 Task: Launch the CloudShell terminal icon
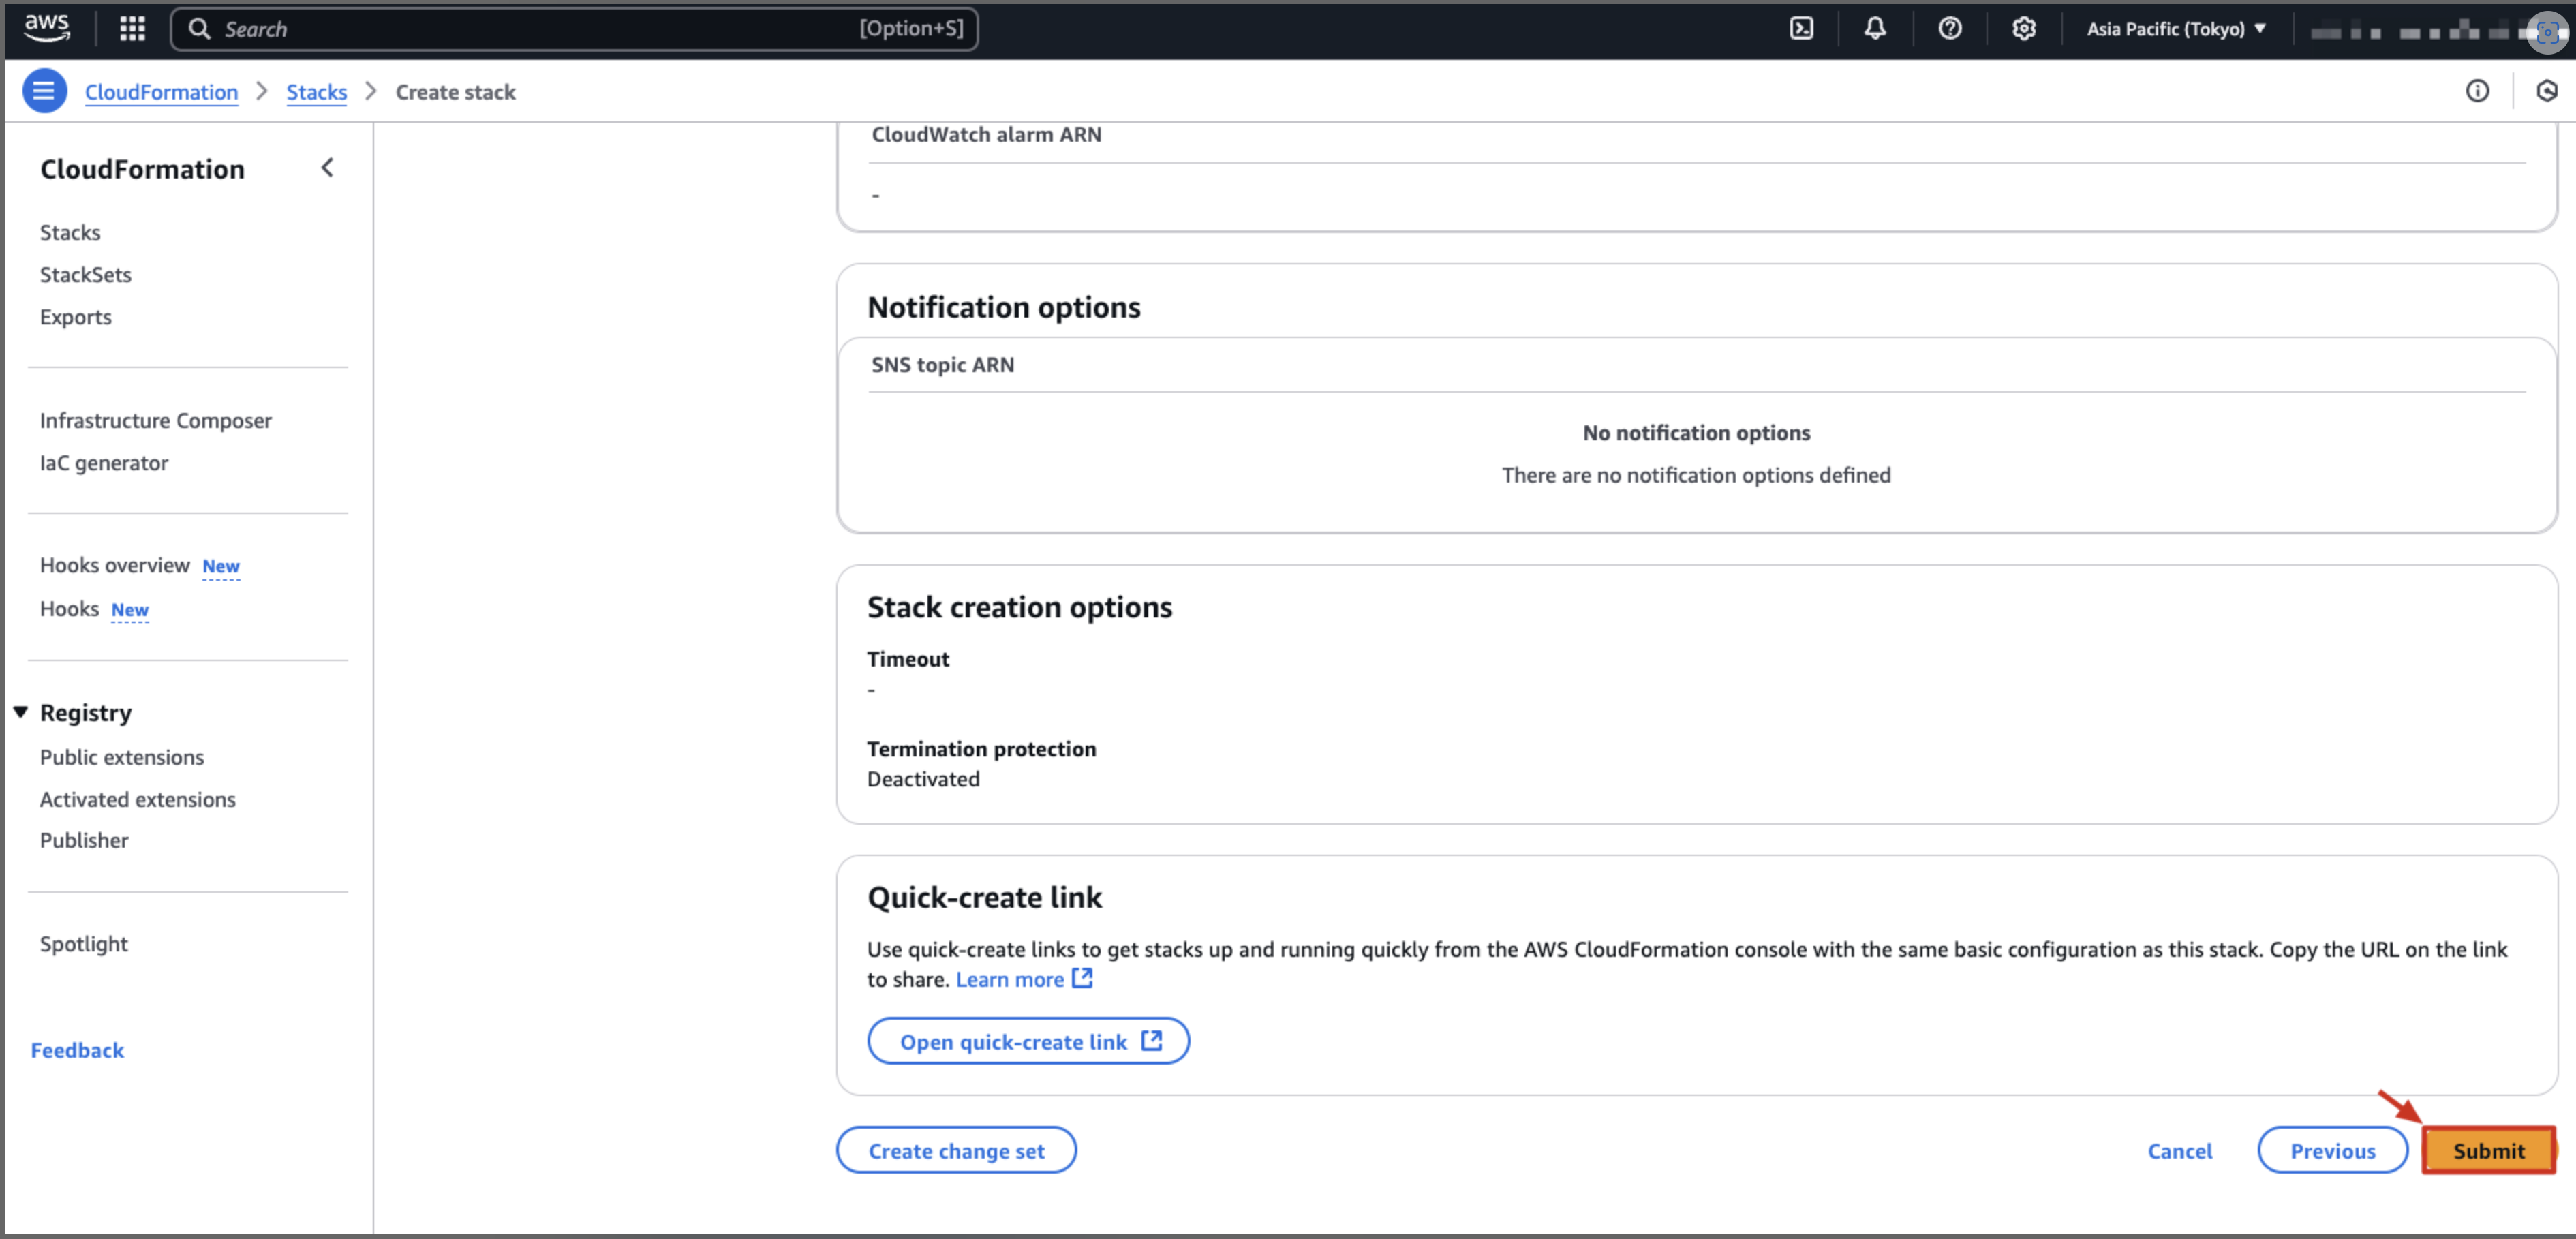(x=1801, y=28)
